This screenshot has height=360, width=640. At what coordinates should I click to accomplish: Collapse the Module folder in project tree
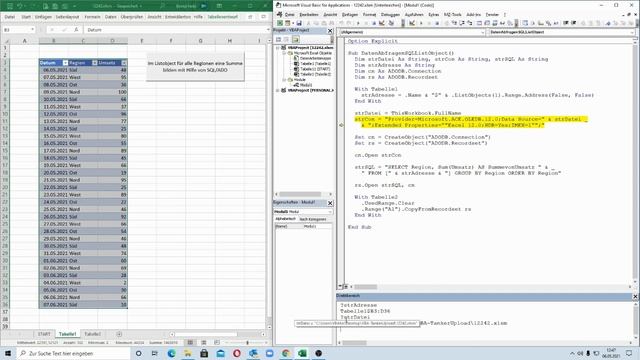pyautogui.click(x=284, y=80)
